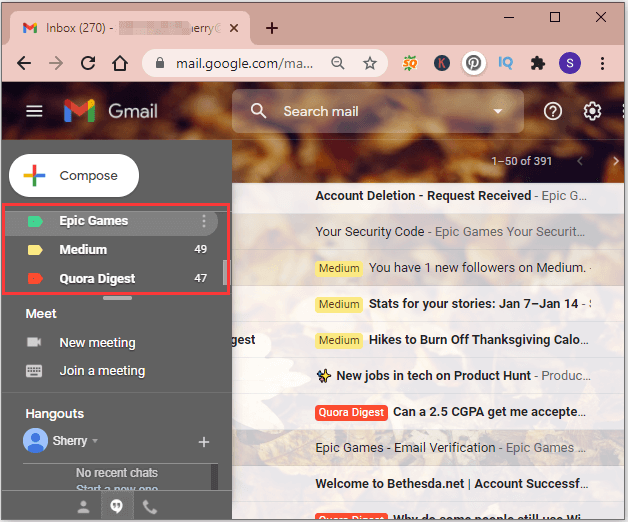628x522 pixels.
Task: Open the SQ browser extension
Action: tap(410, 63)
